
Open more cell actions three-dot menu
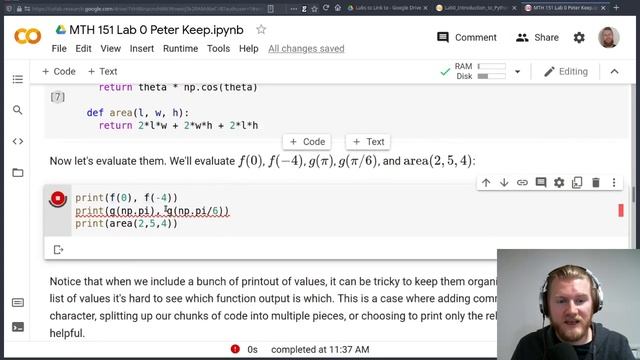(614, 182)
